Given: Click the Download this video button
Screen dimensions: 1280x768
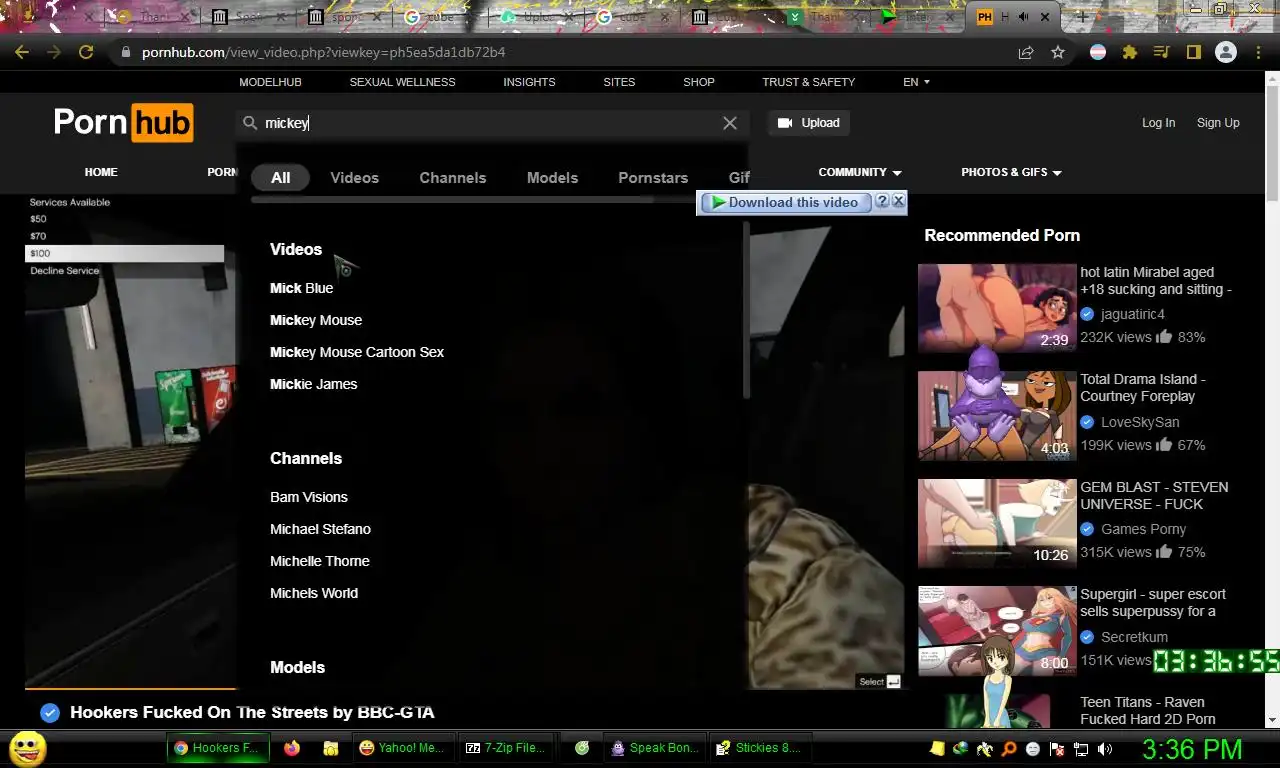Looking at the screenshot, I should pos(786,202).
